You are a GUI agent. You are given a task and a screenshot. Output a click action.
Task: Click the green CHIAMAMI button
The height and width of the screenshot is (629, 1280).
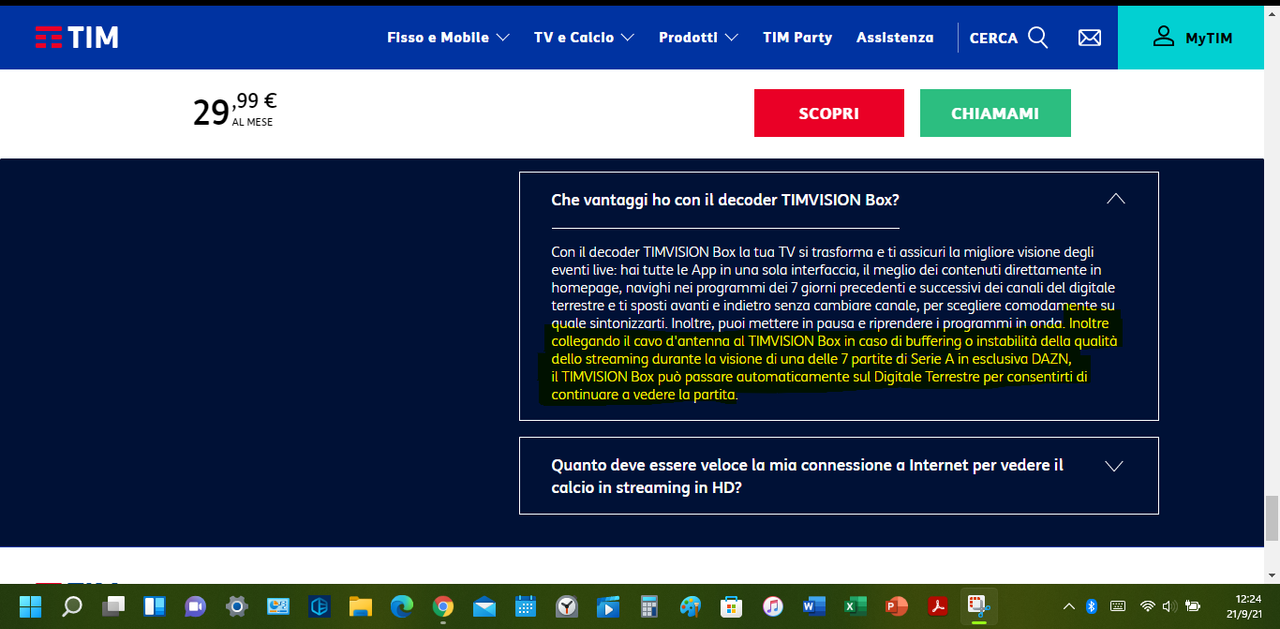coord(995,113)
